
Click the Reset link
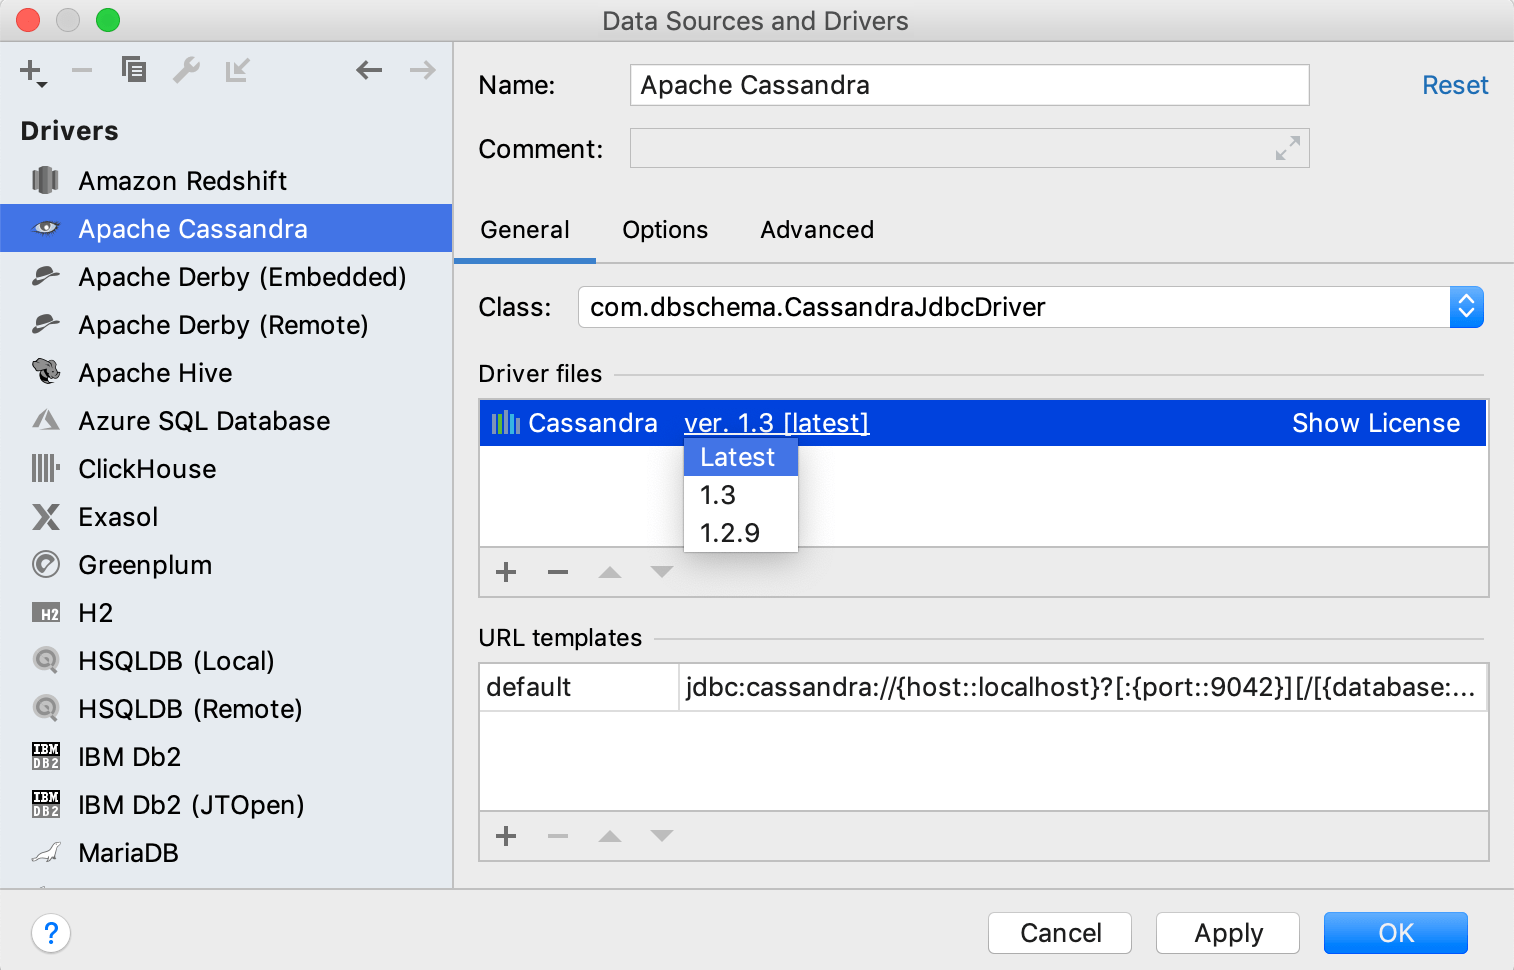(x=1455, y=85)
